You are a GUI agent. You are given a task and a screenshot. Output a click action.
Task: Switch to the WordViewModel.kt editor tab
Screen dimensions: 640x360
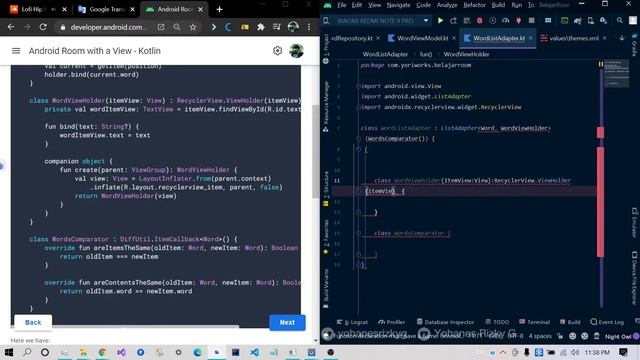pyautogui.click(x=422, y=38)
